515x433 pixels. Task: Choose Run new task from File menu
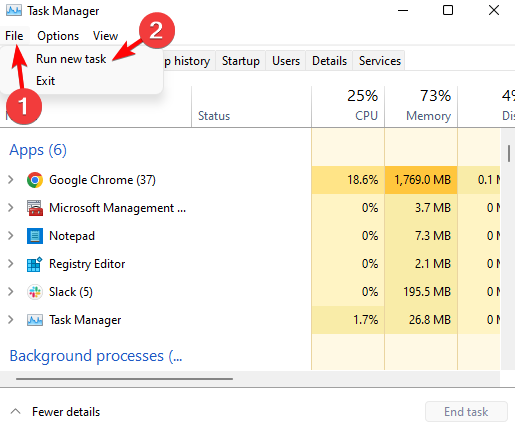(71, 59)
